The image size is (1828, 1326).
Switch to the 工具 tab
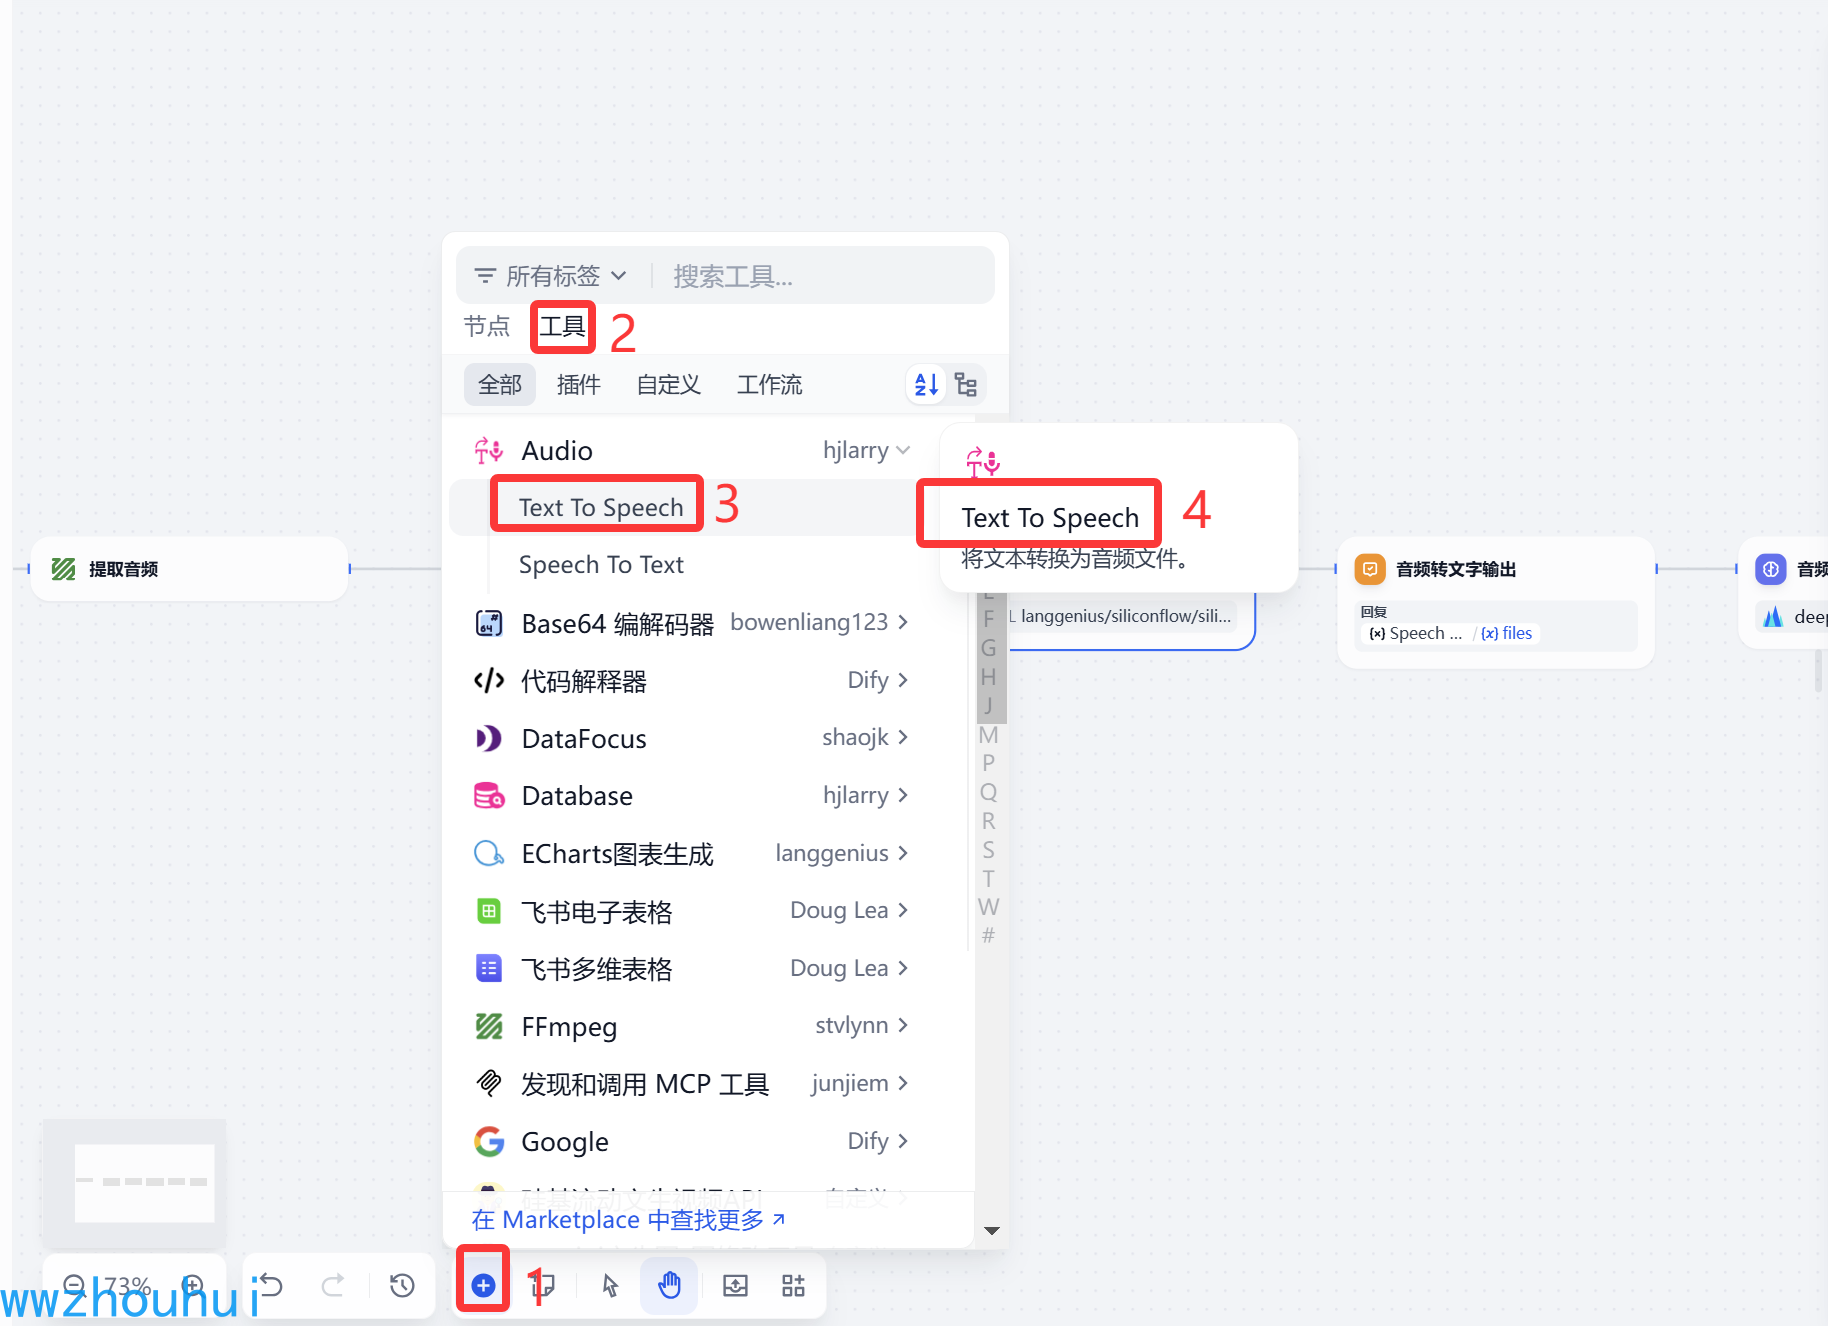tap(562, 326)
